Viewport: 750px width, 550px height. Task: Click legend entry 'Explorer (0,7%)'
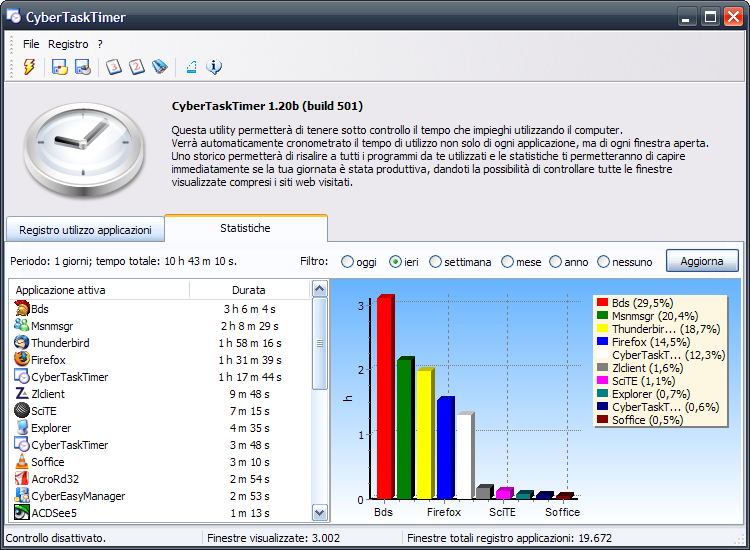click(x=651, y=394)
